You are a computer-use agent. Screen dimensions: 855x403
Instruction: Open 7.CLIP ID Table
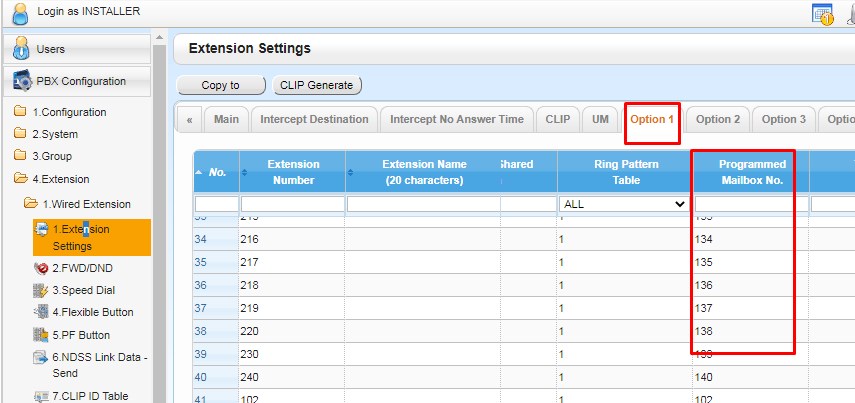pyautogui.click(x=81, y=396)
